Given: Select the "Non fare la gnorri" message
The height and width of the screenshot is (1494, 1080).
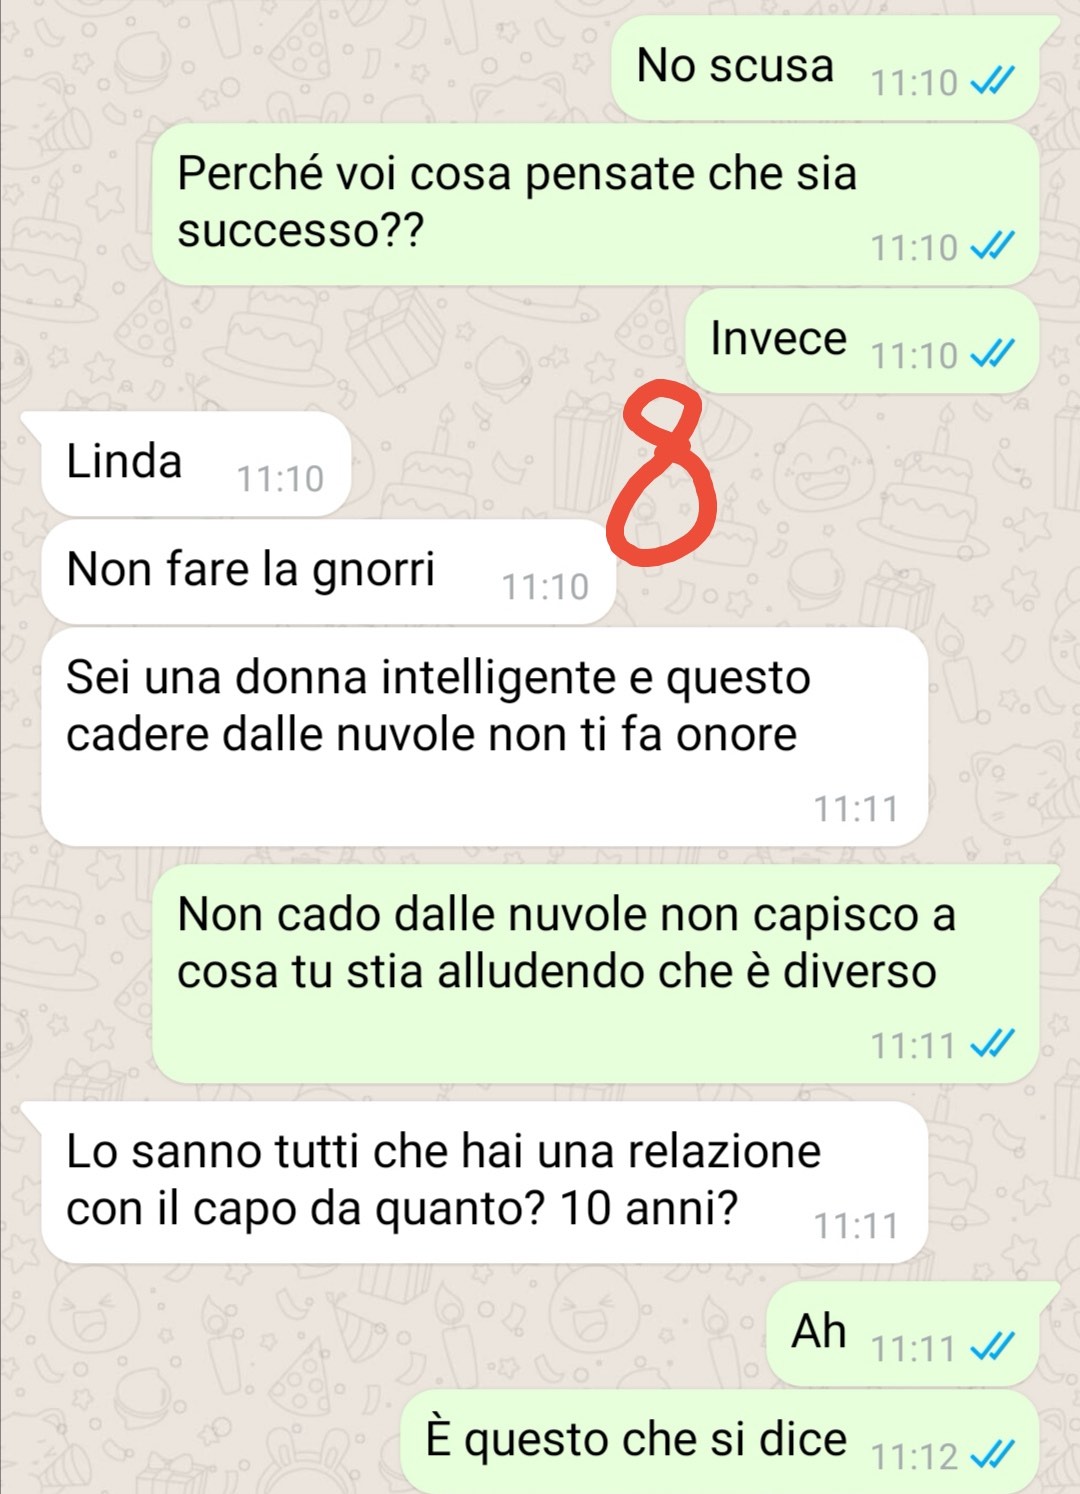Looking at the screenshot, I should [x=329, y=572].
